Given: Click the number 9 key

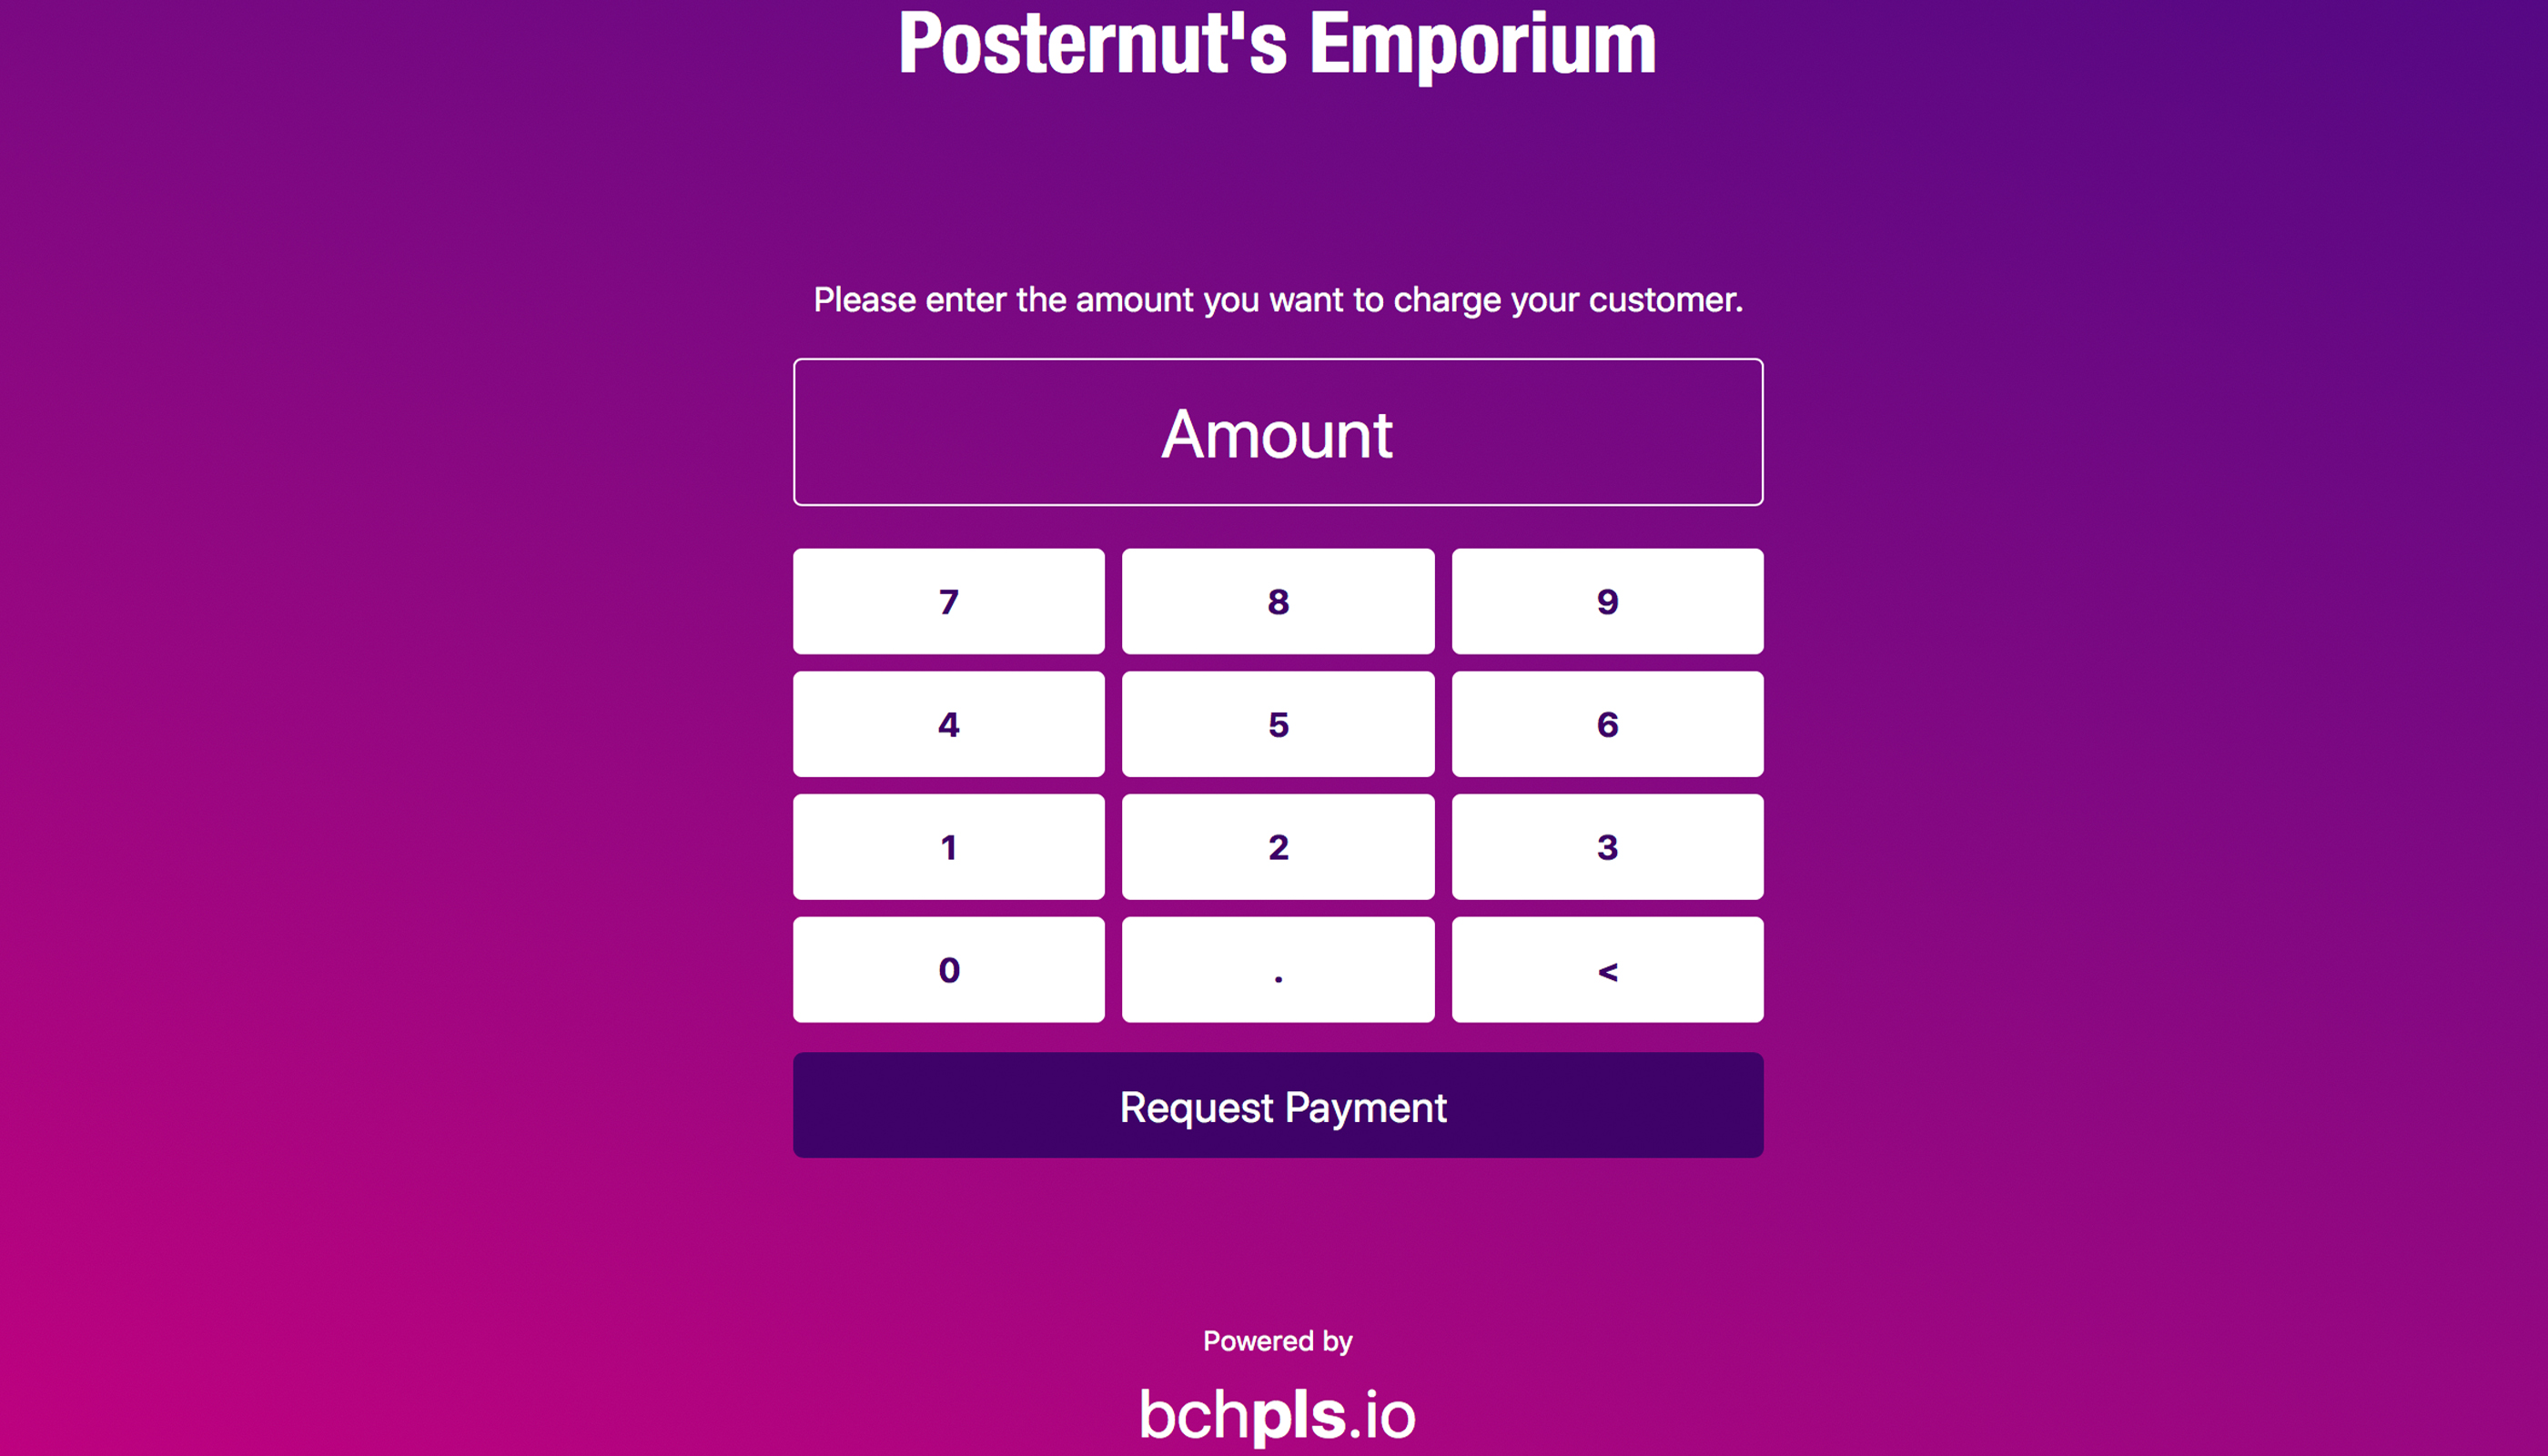Looking at the screenshot, I should pos(1606,599).
